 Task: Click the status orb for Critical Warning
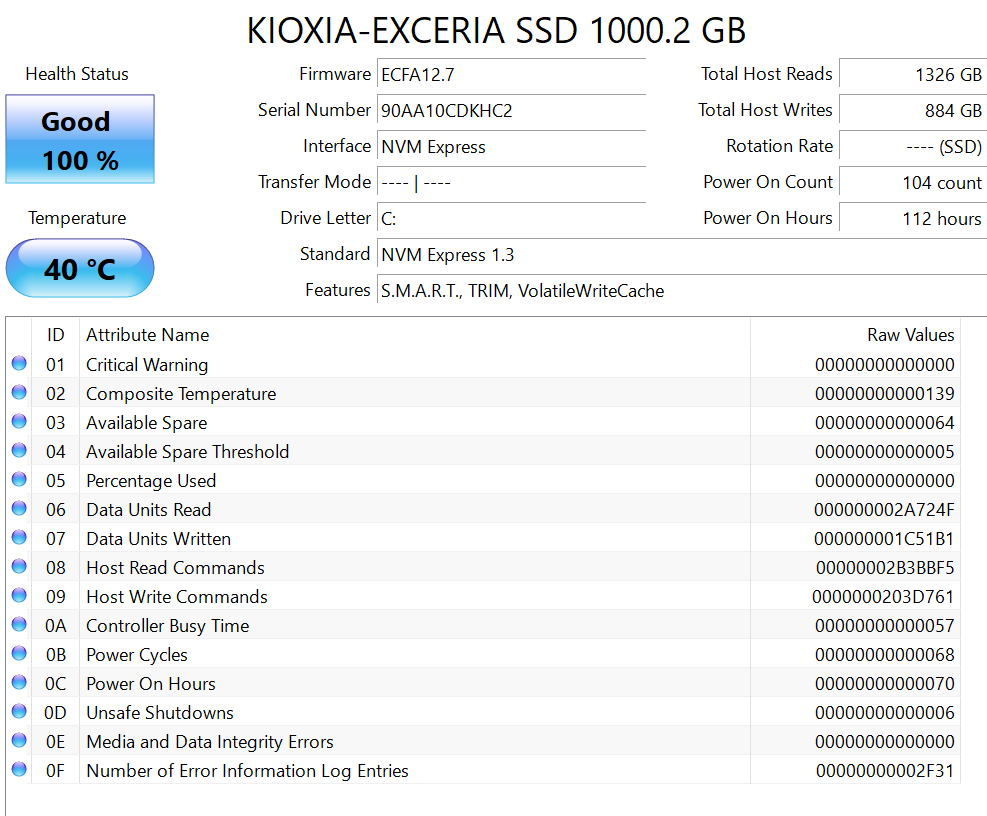click(20, 363)
